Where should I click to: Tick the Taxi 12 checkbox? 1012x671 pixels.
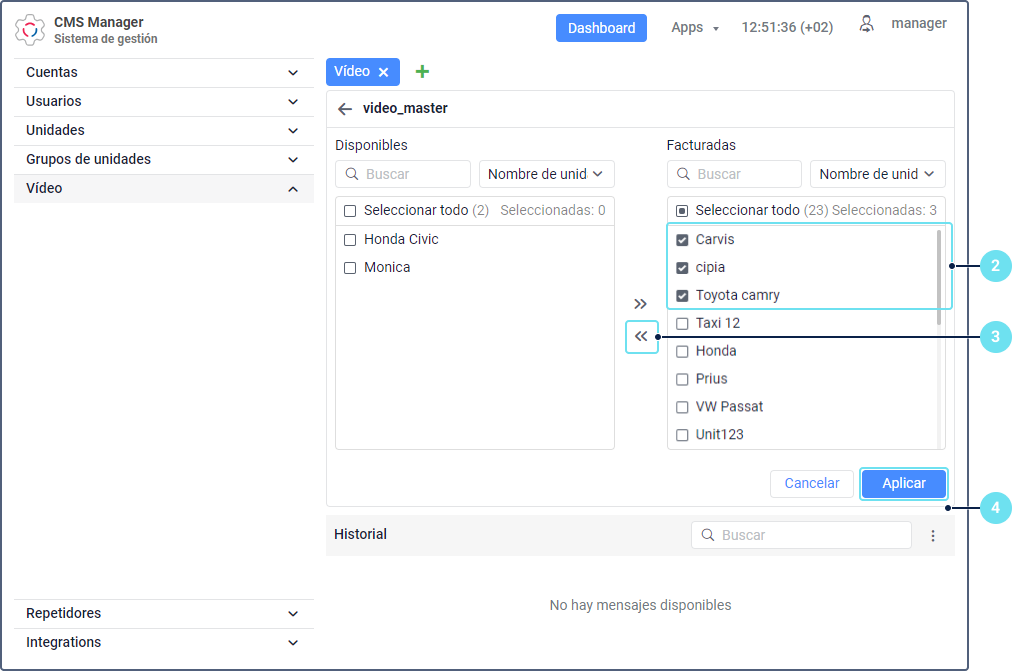682,324
